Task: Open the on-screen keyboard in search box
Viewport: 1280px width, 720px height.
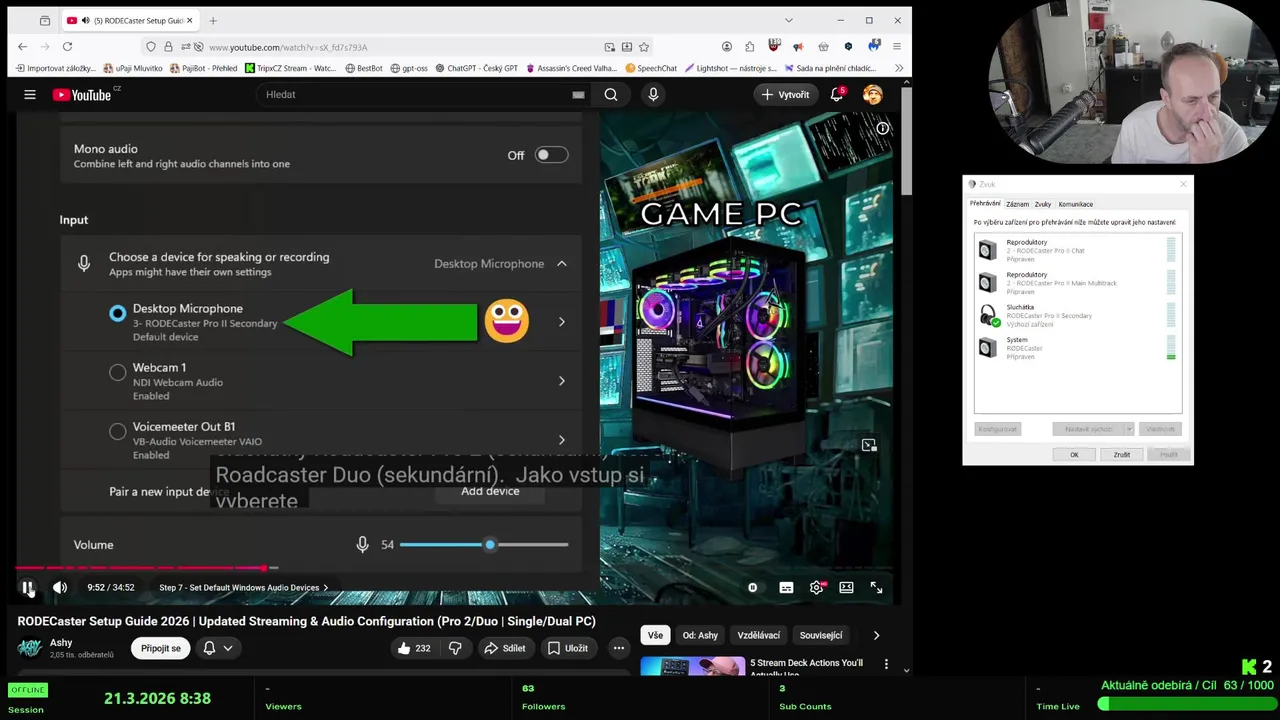Action: point(578,94)
